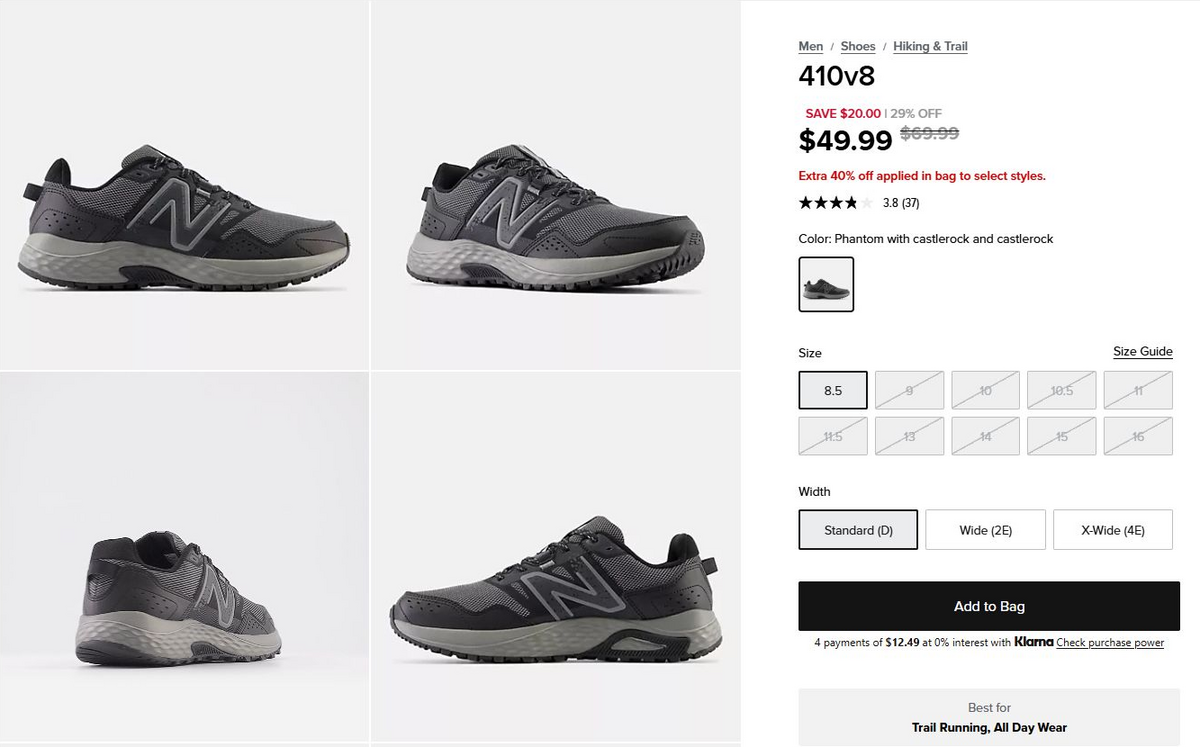Click the unavailable size 10.5 option
Screen dimensions: 1200x747
[1062, 390]
